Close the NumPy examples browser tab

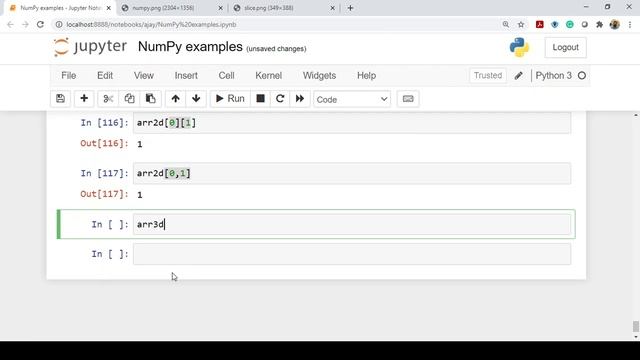click(x=109, y=8)
